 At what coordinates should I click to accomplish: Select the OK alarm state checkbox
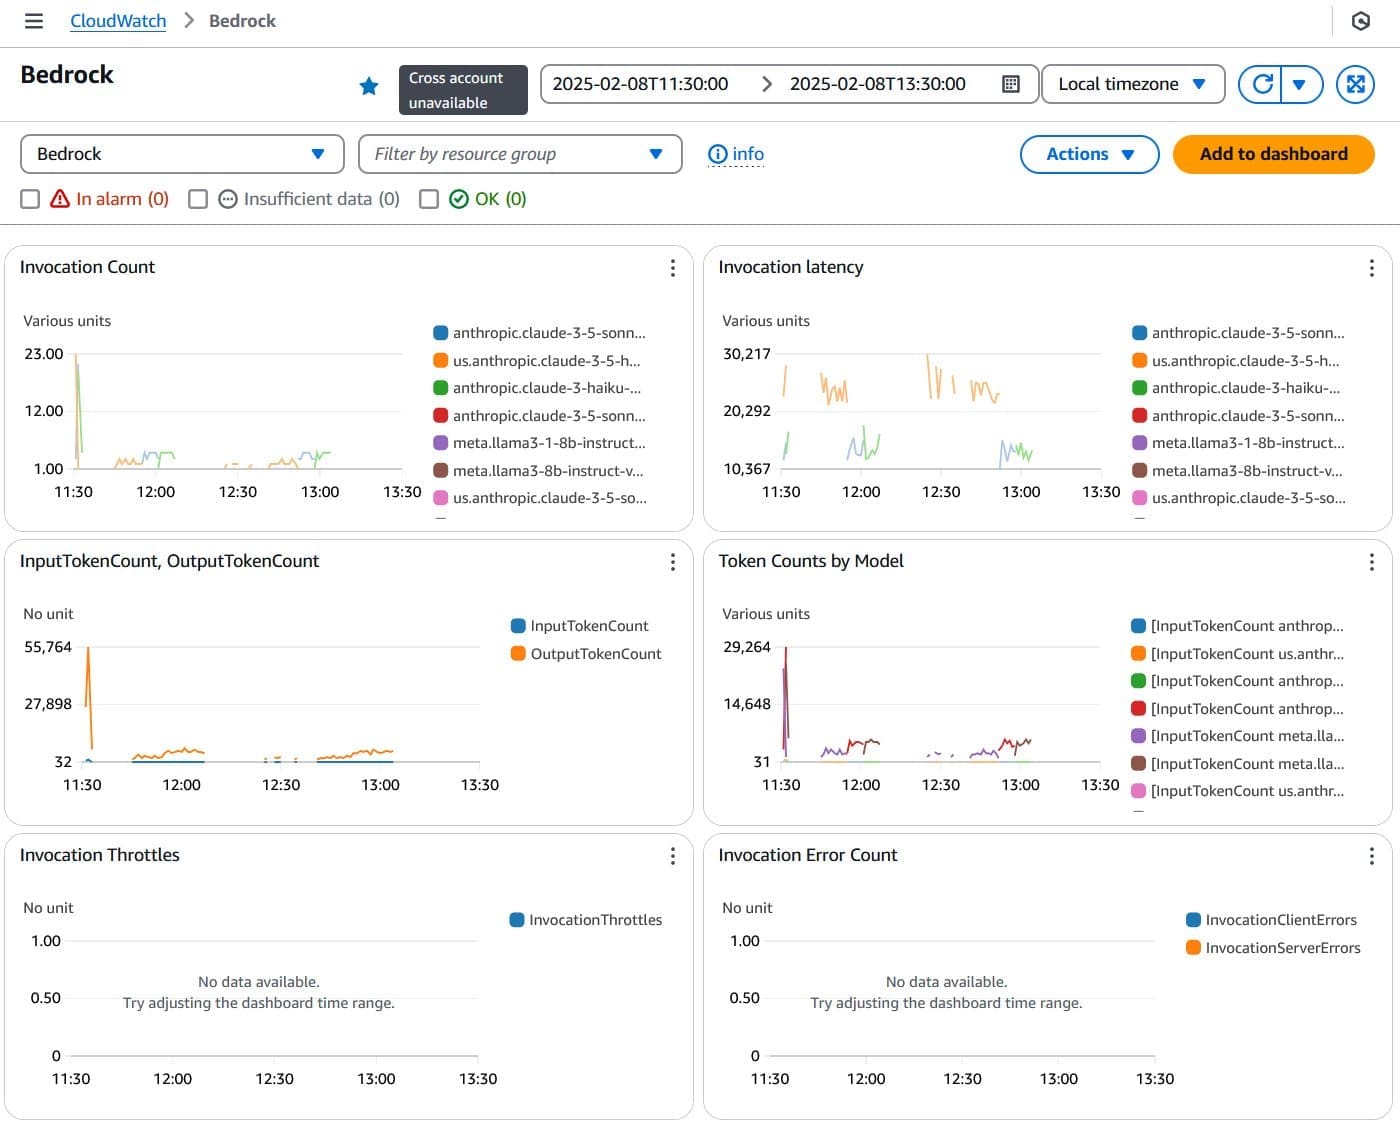click(429, 199)
